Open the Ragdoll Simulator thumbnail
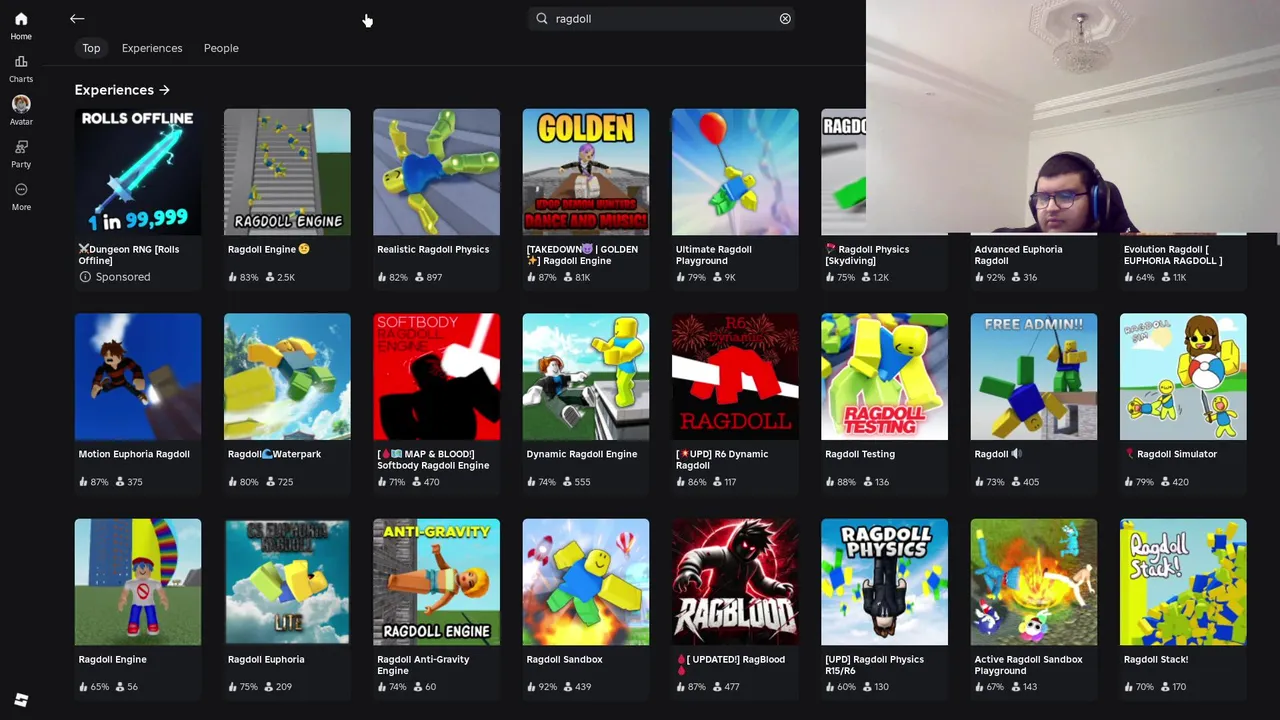This screenshot has width=1280, height=720. coord(1183,377)
